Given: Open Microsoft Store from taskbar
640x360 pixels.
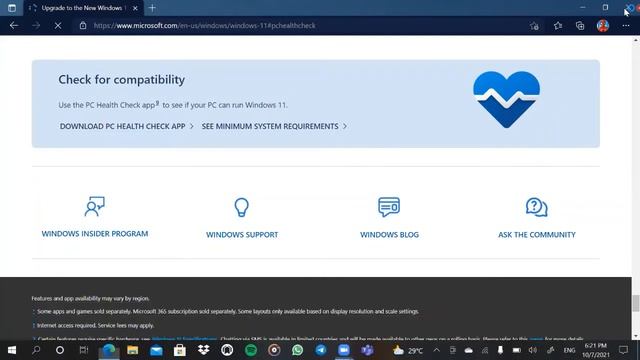Looking at the screenshot, I should [180, 350].
